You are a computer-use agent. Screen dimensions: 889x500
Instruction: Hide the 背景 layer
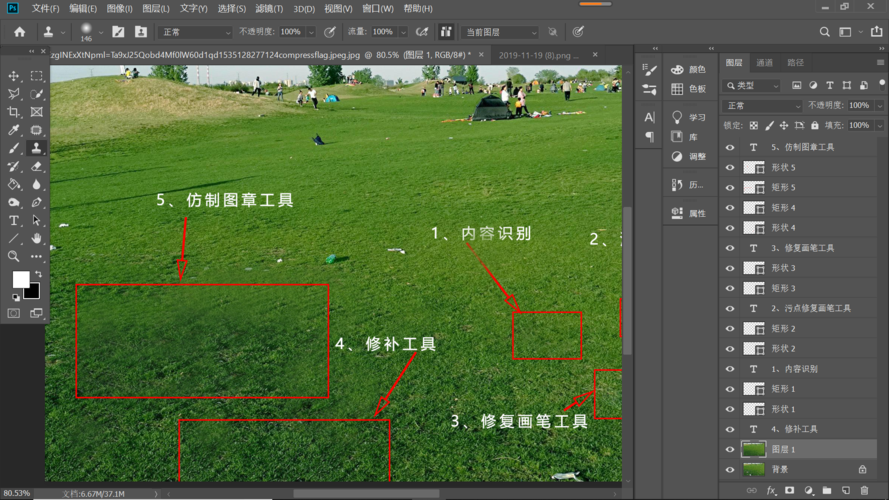(729, 469)
